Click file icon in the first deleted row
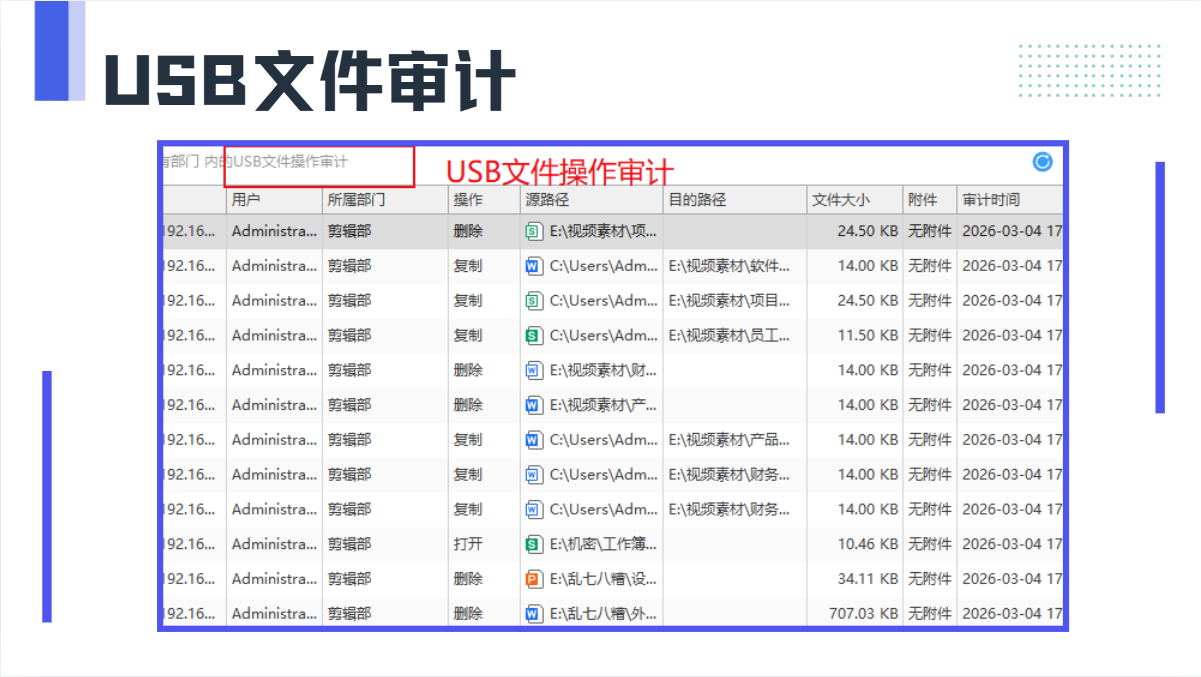1201x677 pixels. (534, 231)
